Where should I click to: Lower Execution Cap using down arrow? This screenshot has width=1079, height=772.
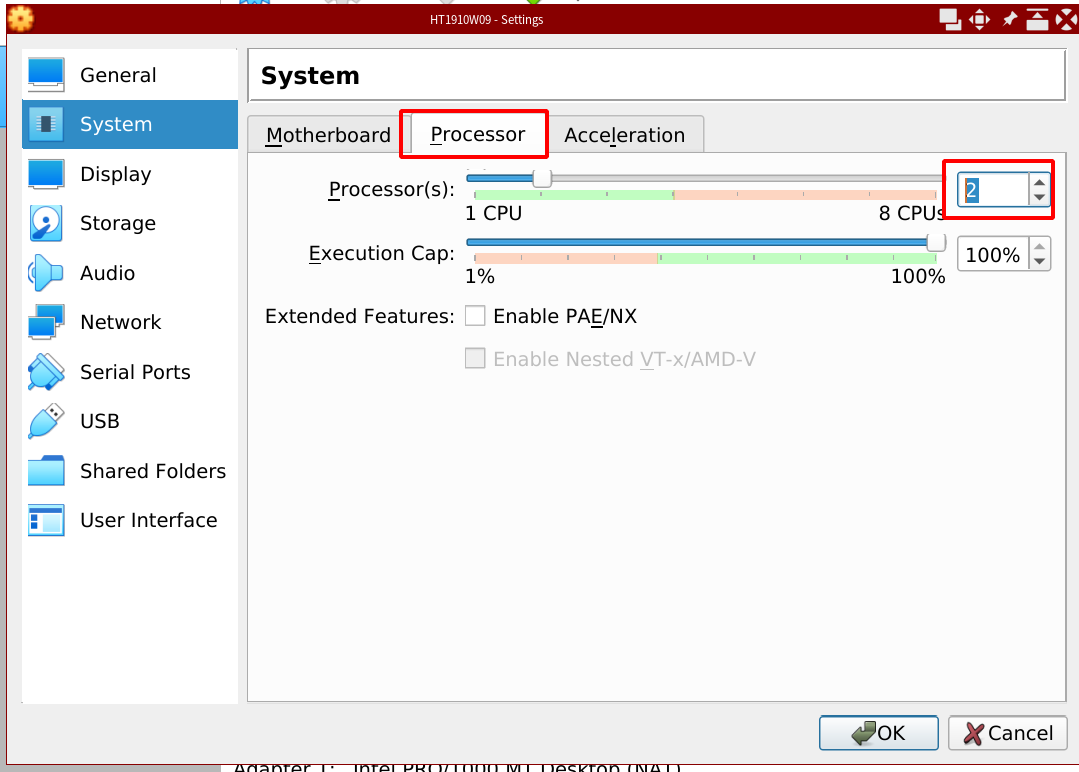pyautogui.click(x=1040, y=262)
